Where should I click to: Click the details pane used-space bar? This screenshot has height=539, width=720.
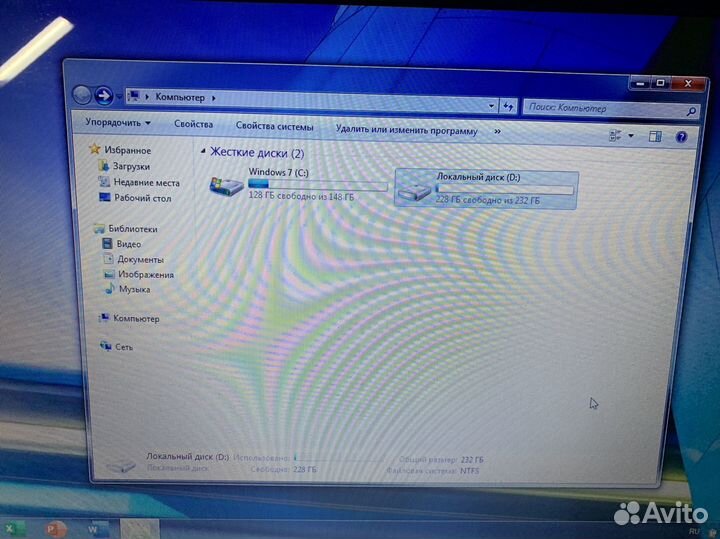click(x=338, y=458)
